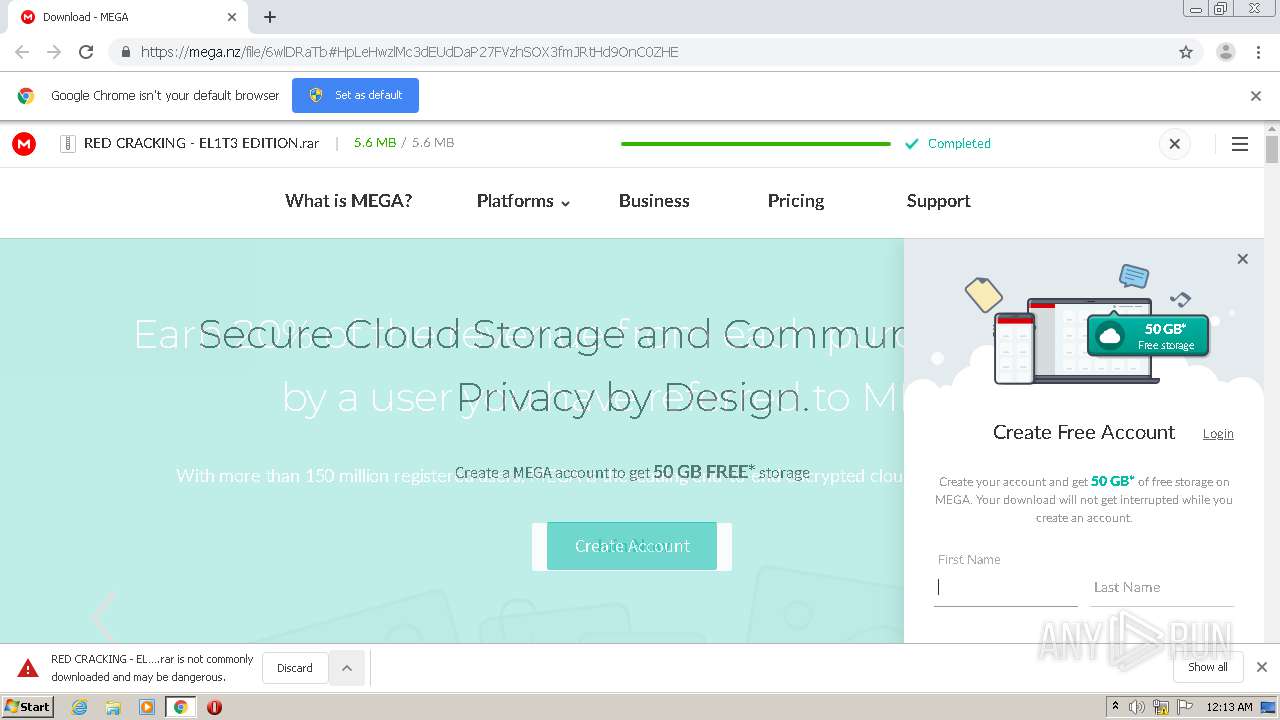Click Chrome icon in the taskbar
Image resolution: width=1280 pixels, height=720 pixels.
click(x=181, y=707)
